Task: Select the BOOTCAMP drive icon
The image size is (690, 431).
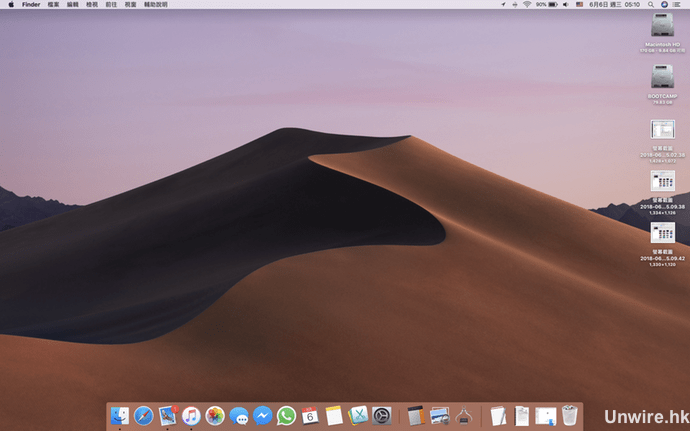Action: tap(662, 77)
